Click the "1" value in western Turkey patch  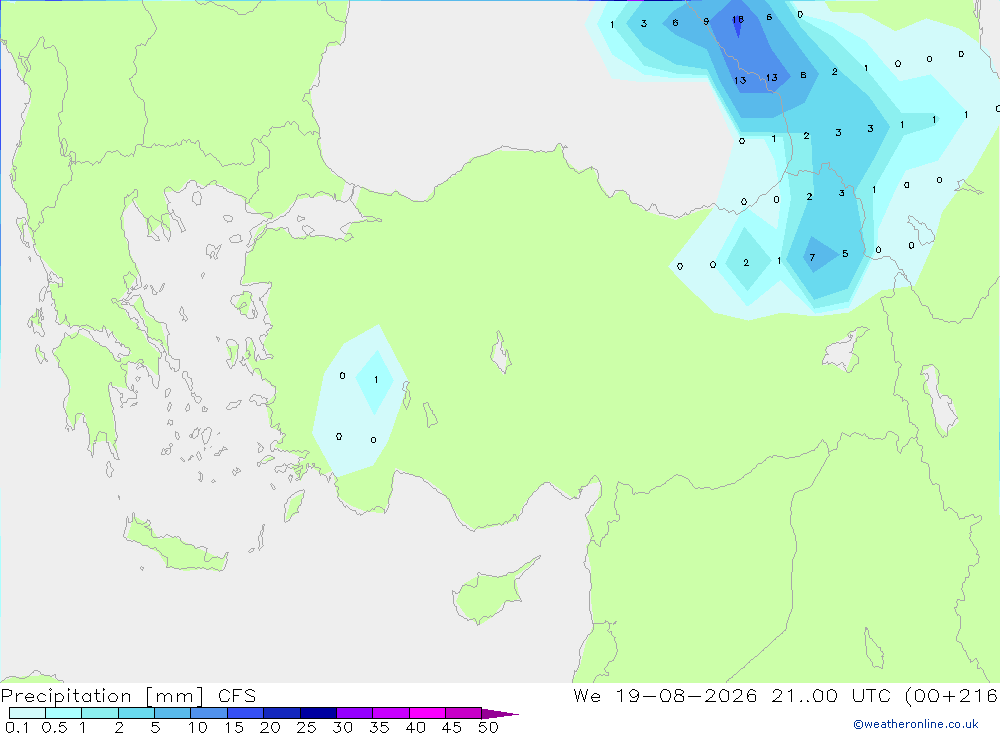376,380
